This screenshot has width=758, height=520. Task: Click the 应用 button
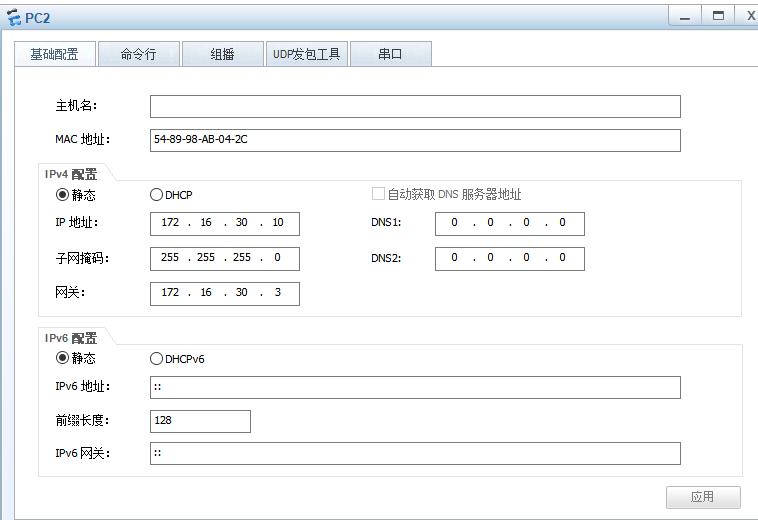coord(703,497)
